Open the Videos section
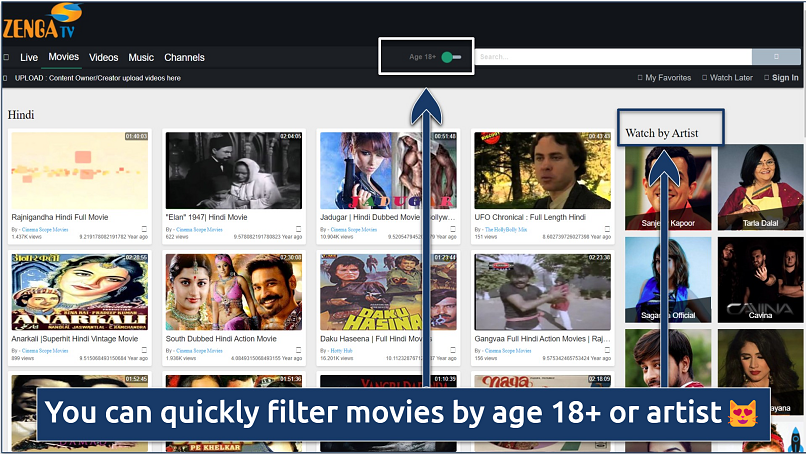 103,58
